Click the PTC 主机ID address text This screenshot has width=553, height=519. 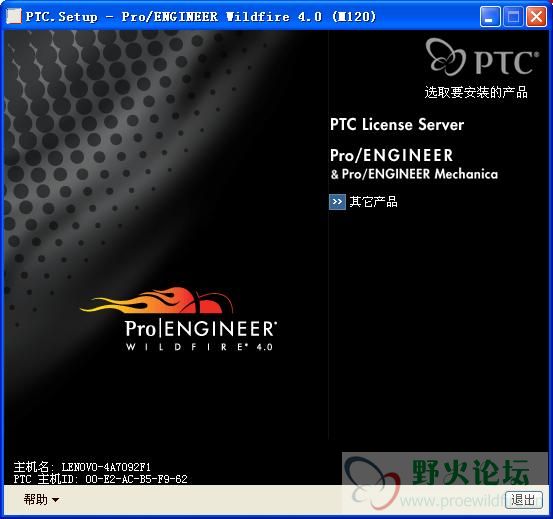101,479
